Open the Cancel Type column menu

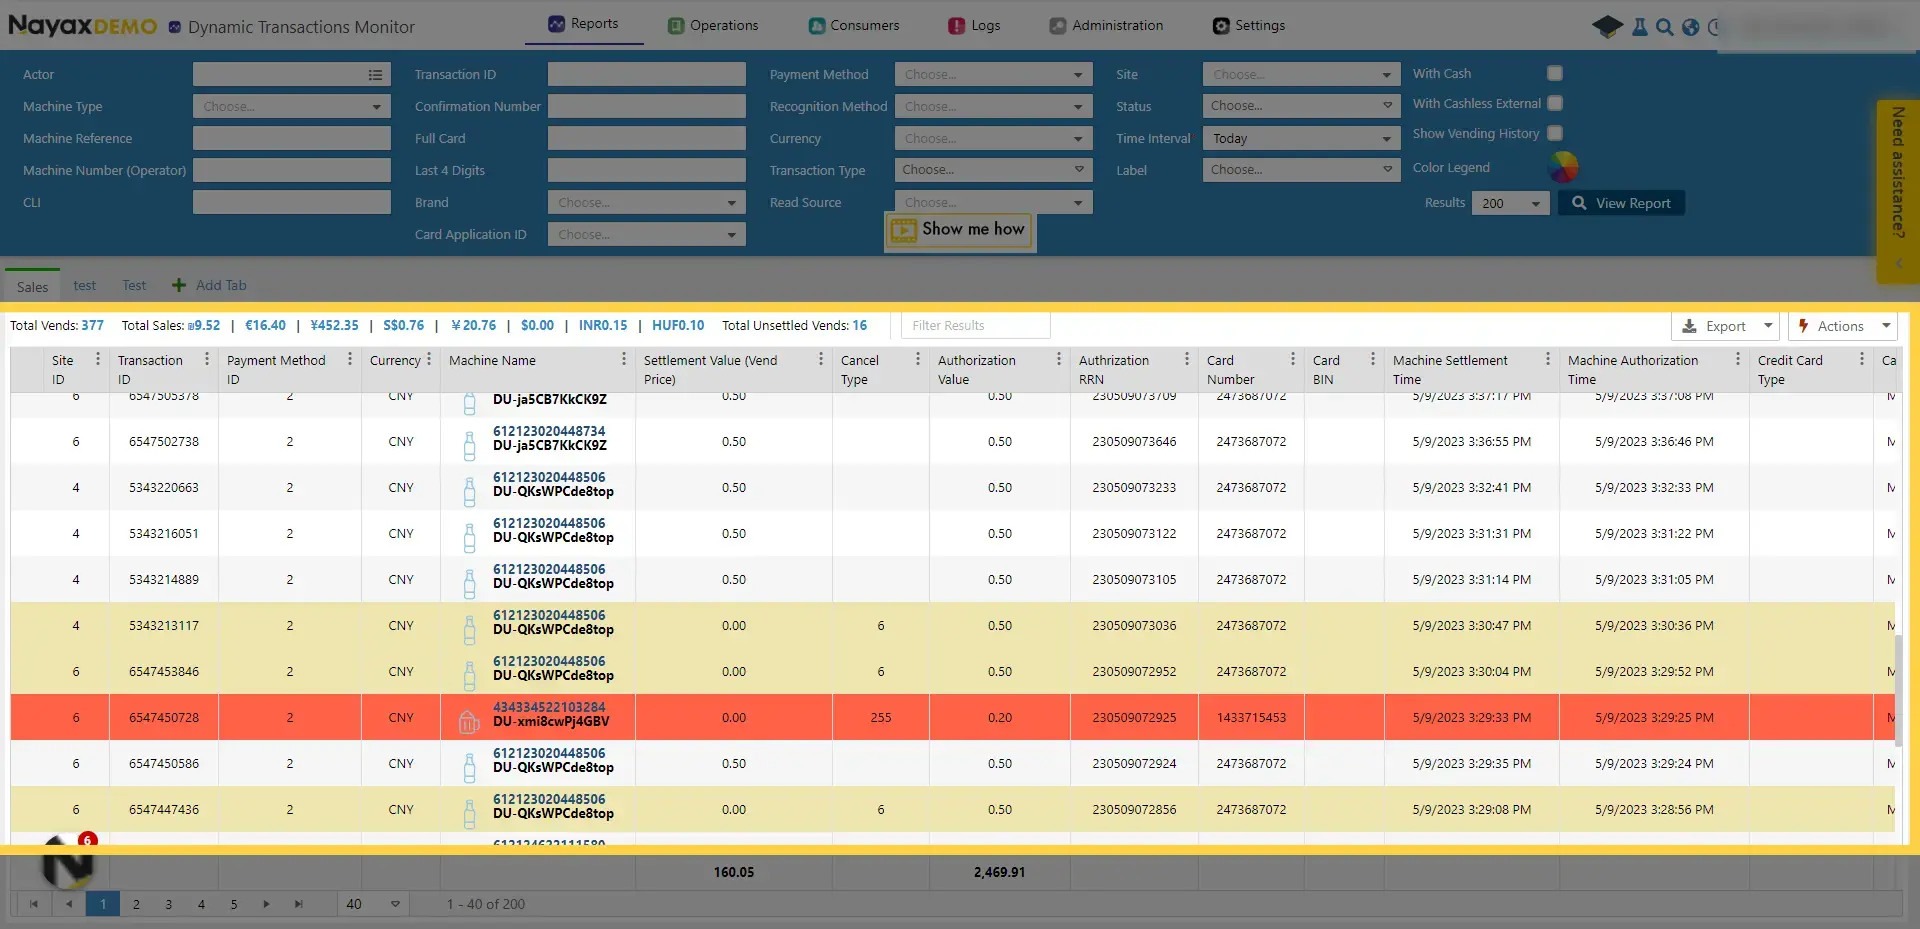point(918,359)
